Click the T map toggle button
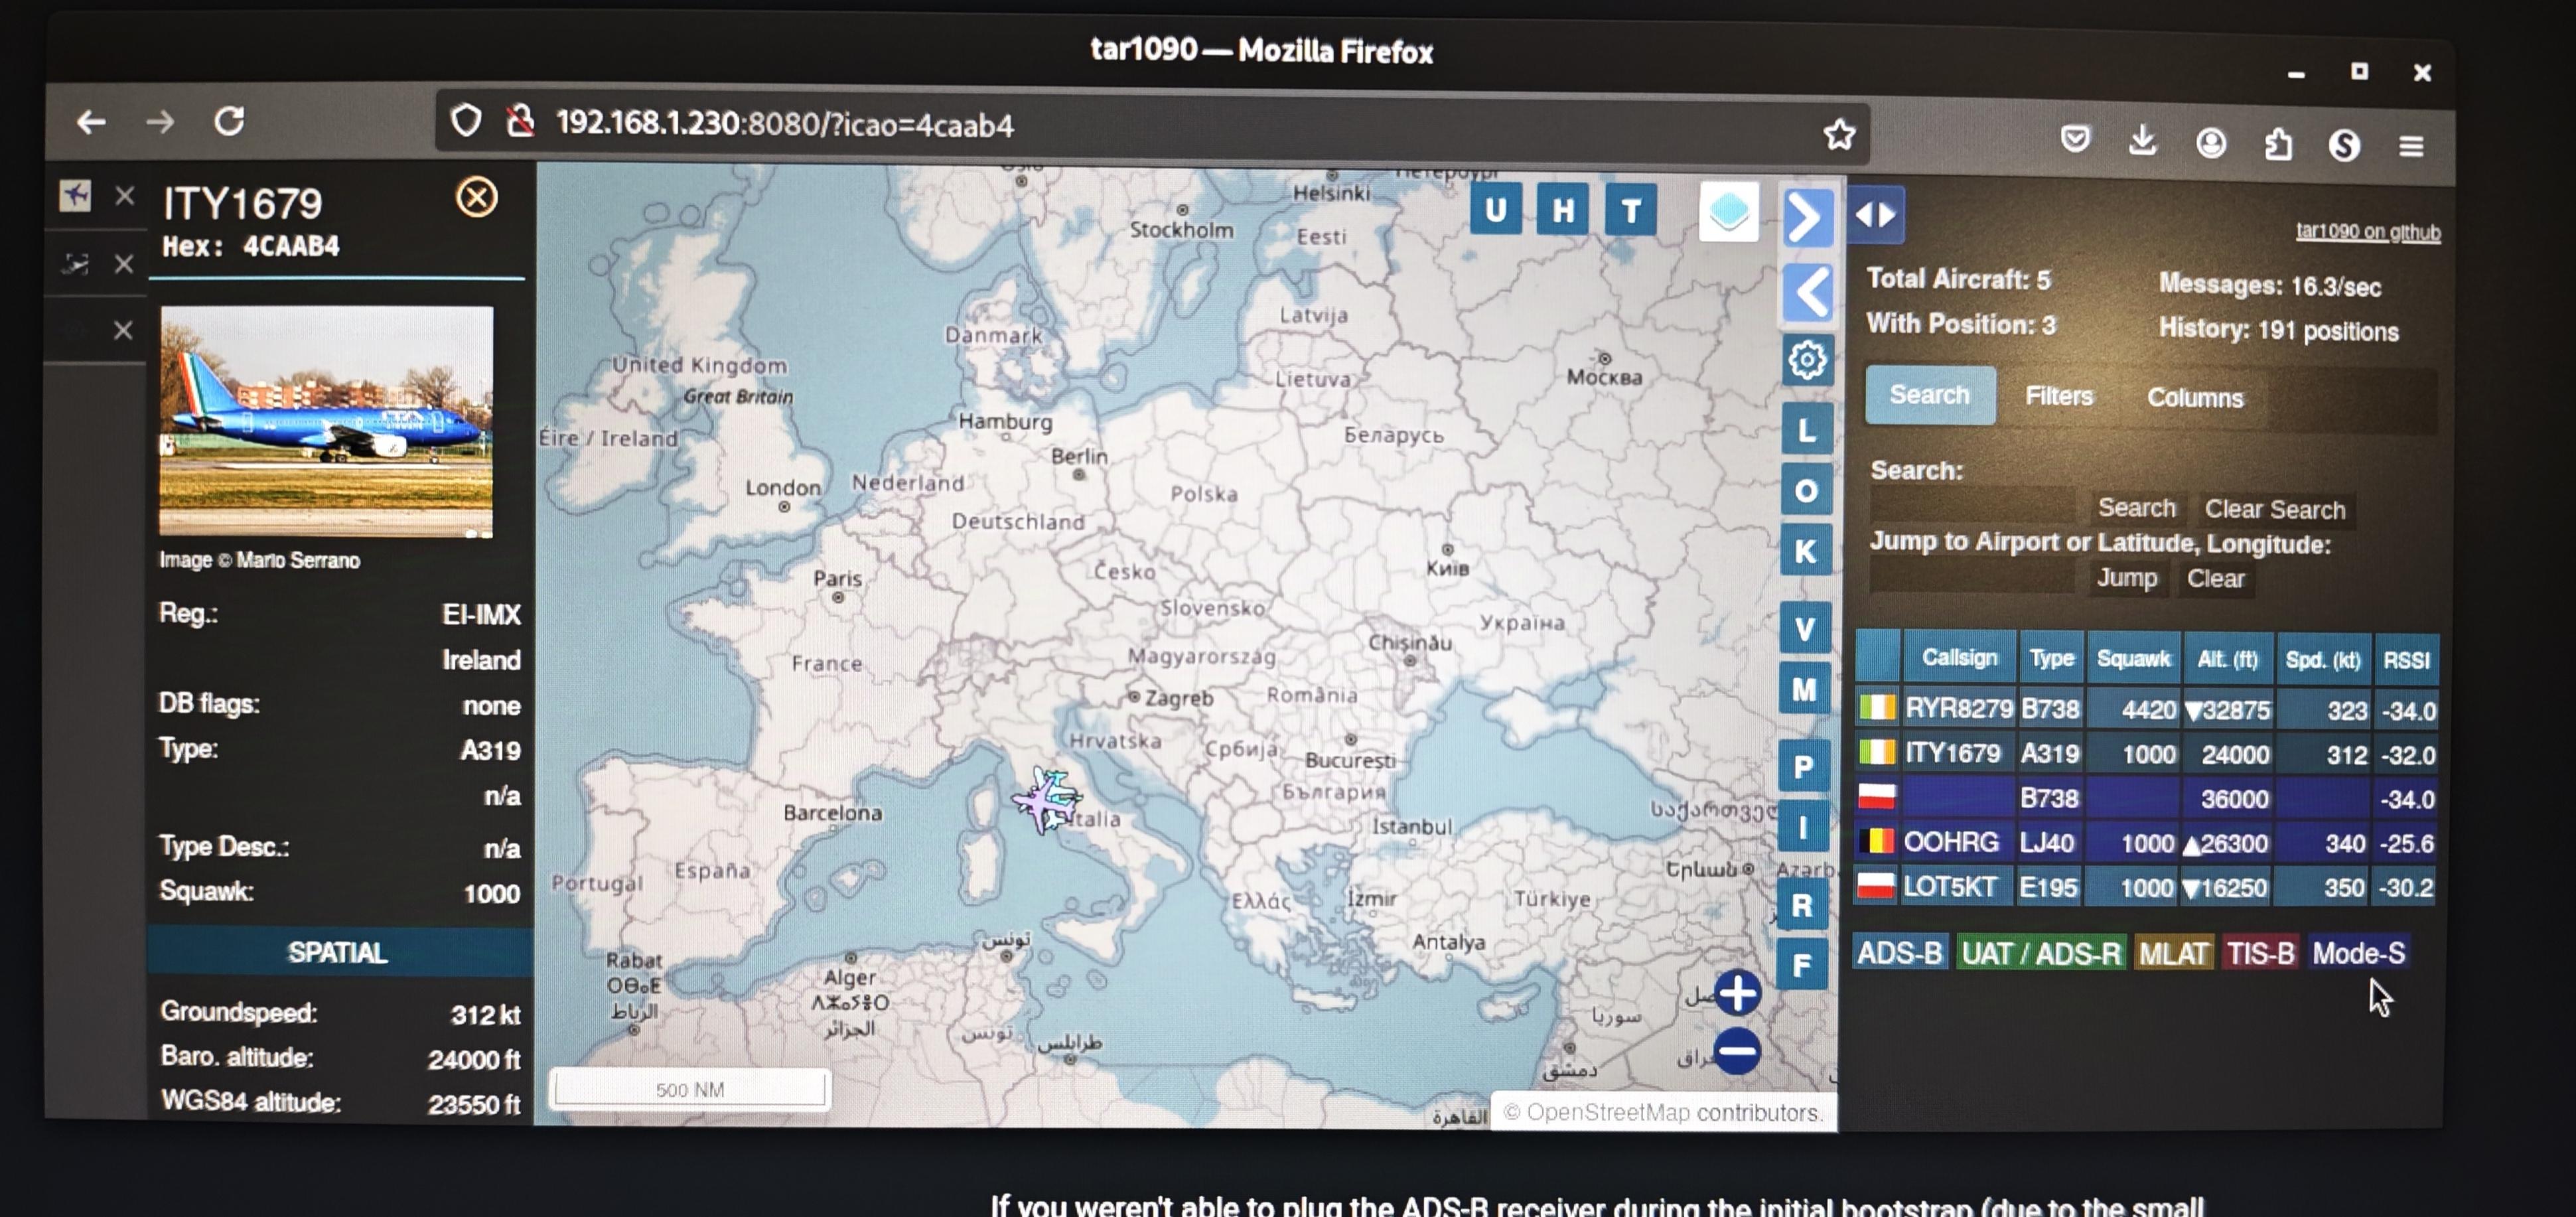This screenshot has width=2576, height=1217. [x=1631, y=211]
